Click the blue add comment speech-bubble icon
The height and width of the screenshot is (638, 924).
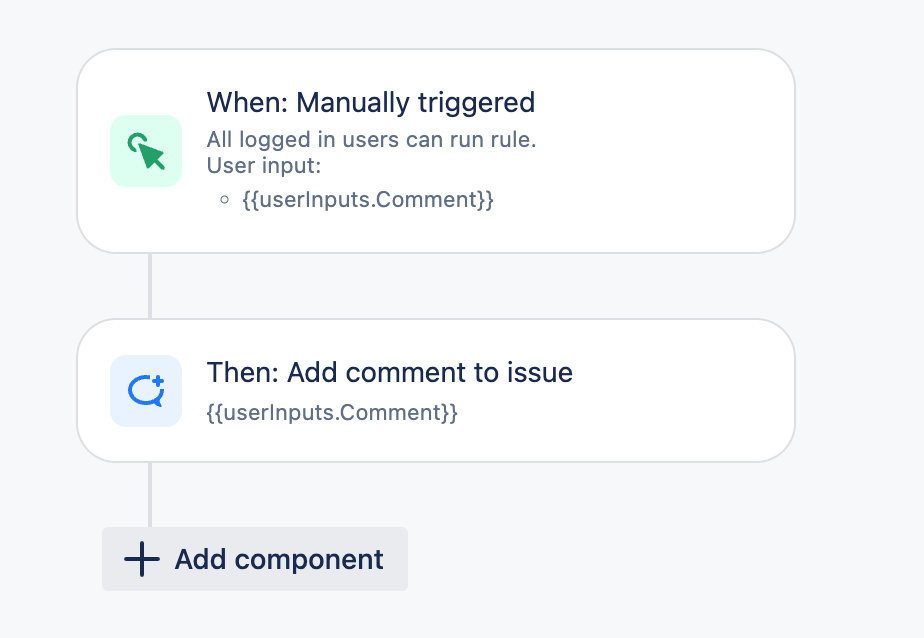coord(146,391)
